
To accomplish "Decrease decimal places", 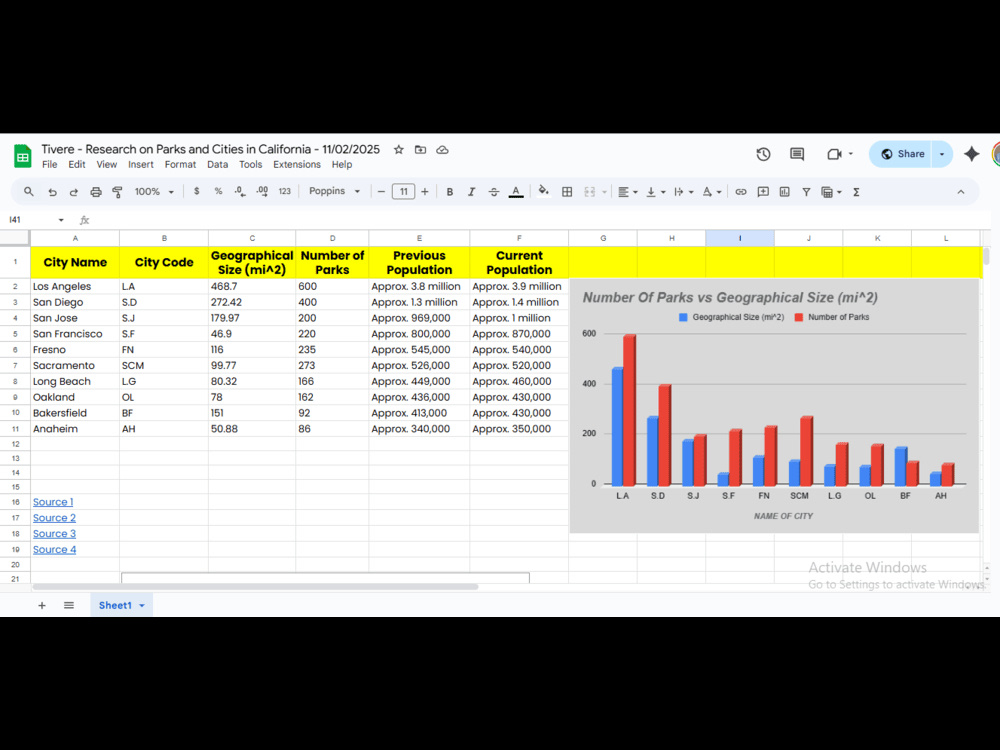I will point(240,191).
